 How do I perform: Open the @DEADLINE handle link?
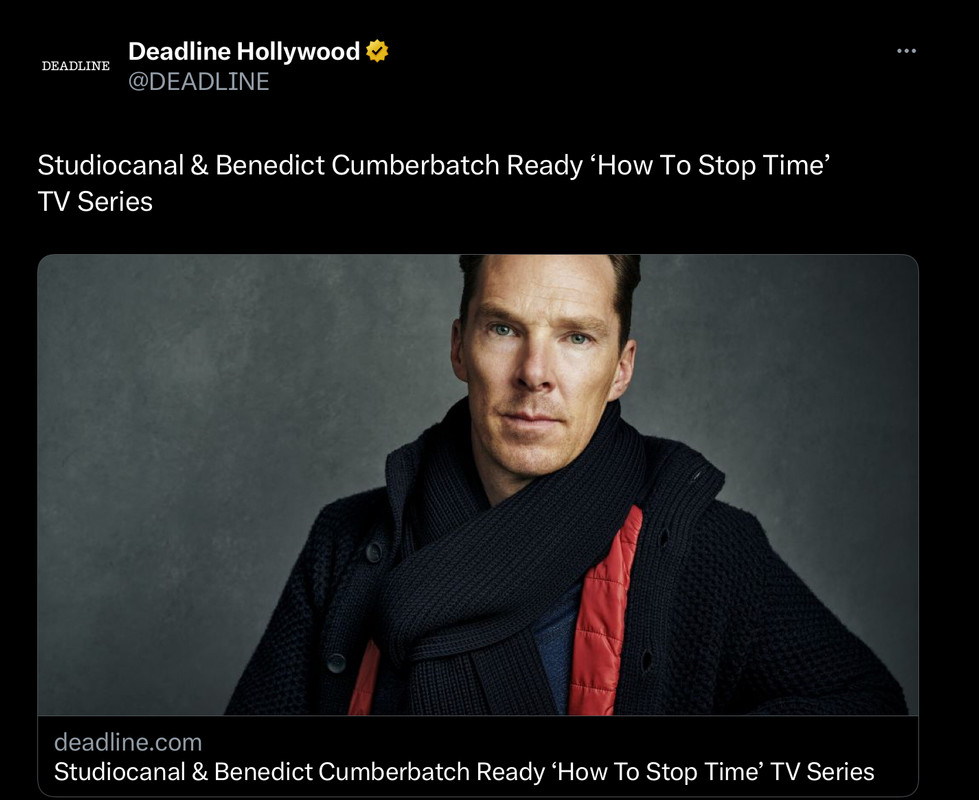point(199,82)
